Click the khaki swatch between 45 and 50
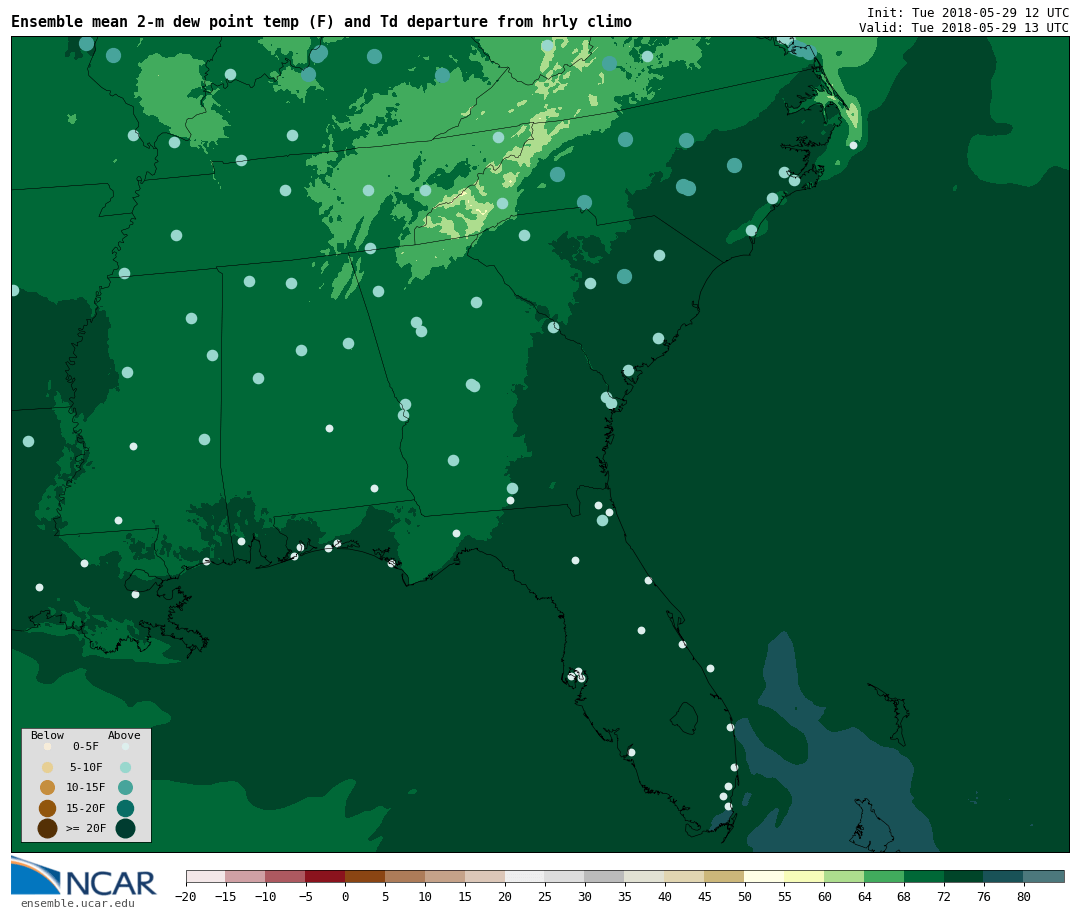This screenshot has height=915, width=1080. 725,876
